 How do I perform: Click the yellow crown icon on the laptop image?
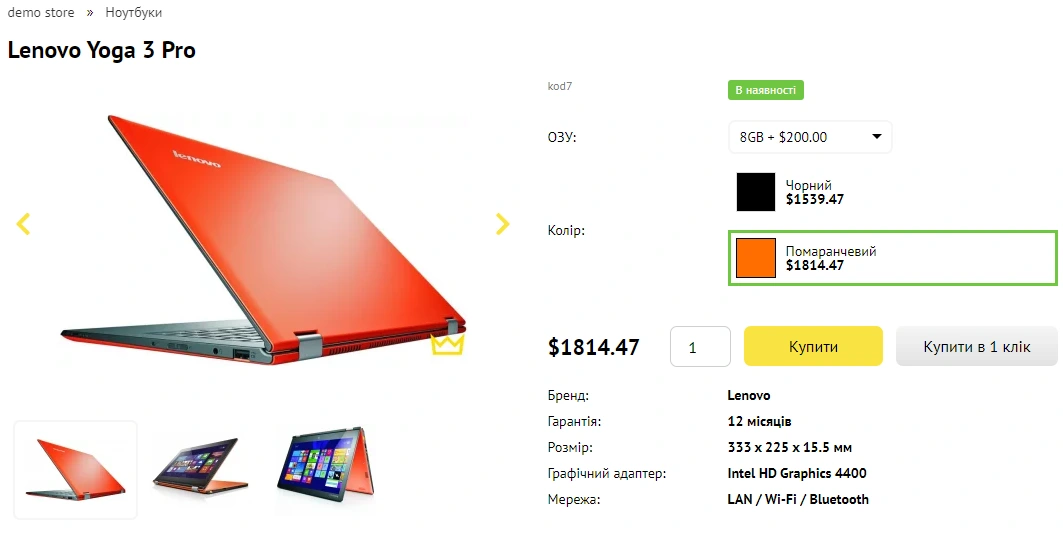(x=447, y=344)
